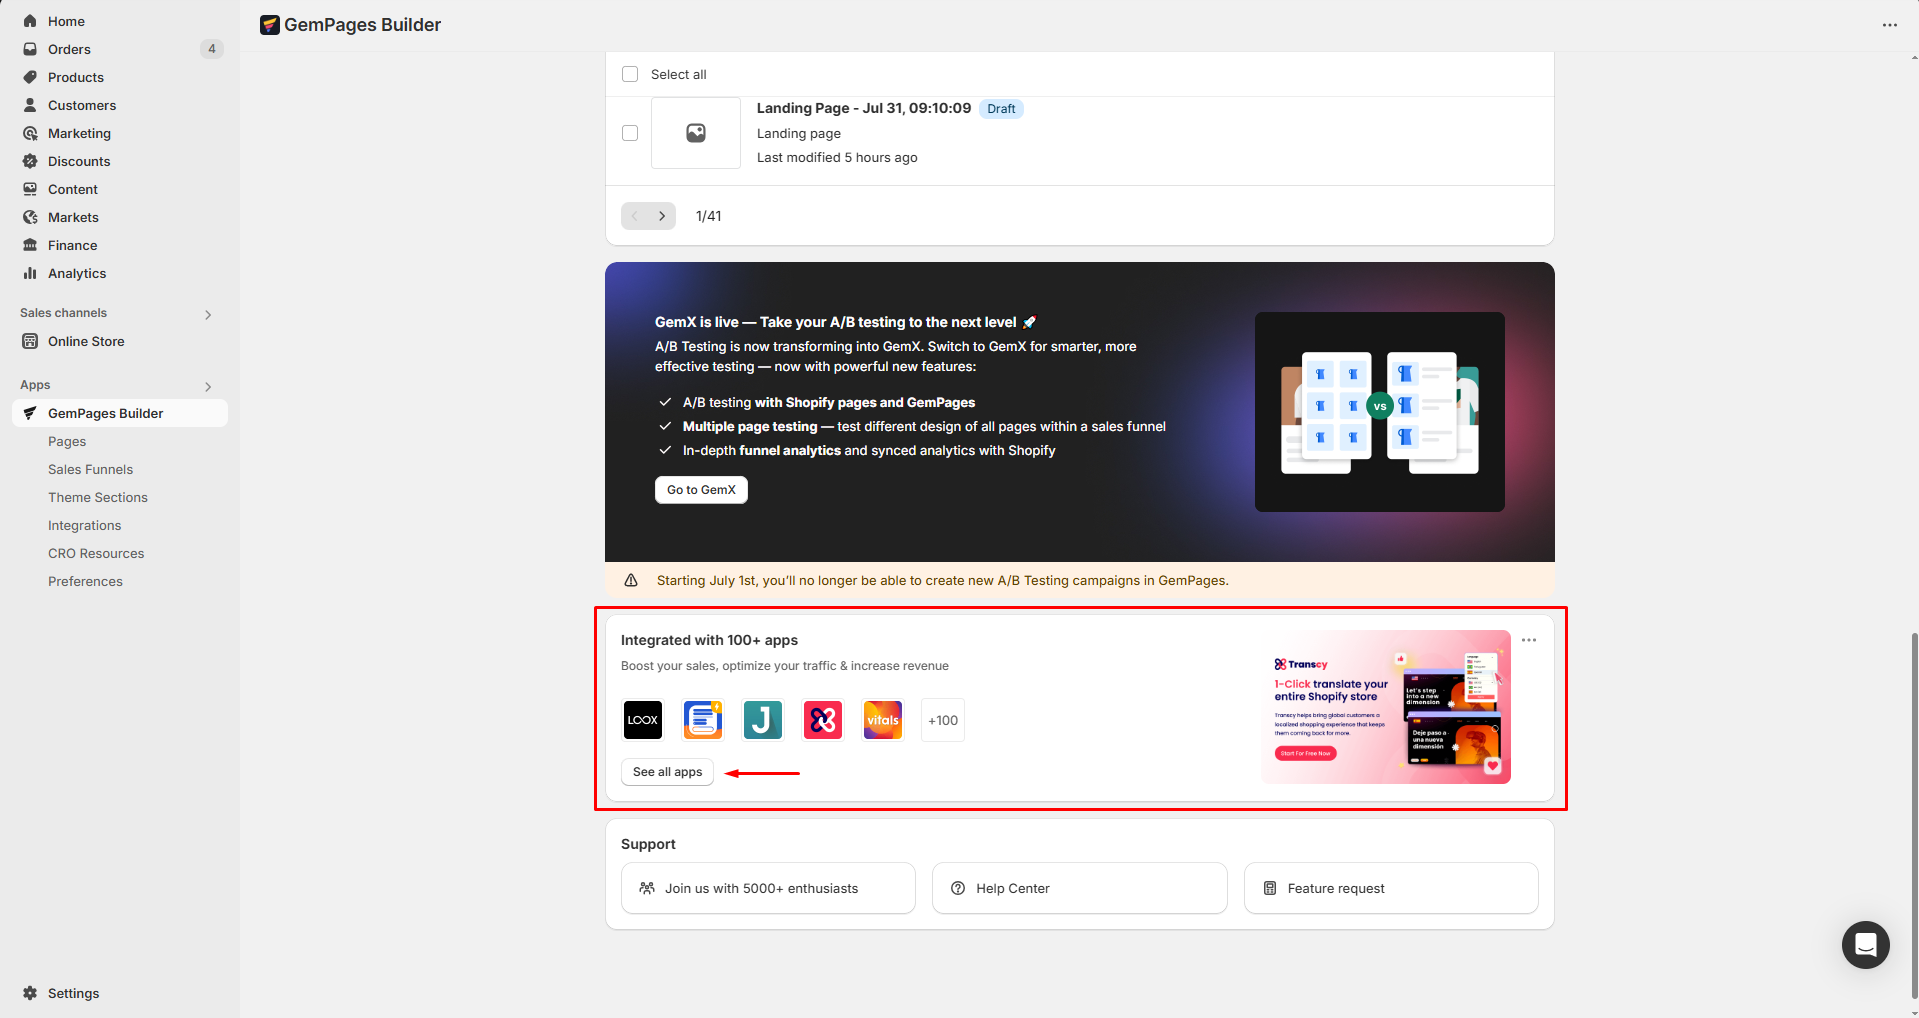This screenshot has width=1919, height=1018.
Task: Select GemPages Builder in the sidebar
Action: pos(120,413)
